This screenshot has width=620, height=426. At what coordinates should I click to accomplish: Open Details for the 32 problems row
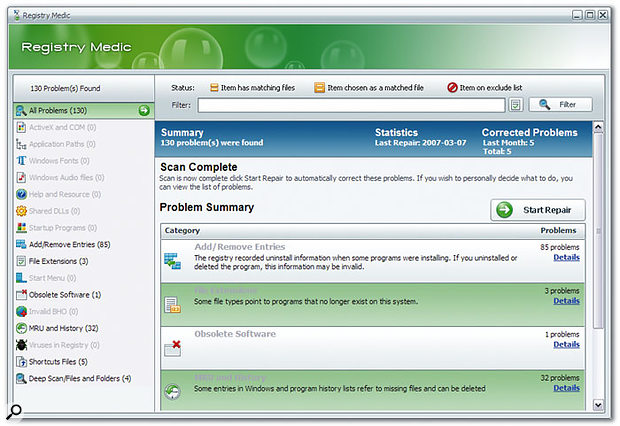pos(566,388)
